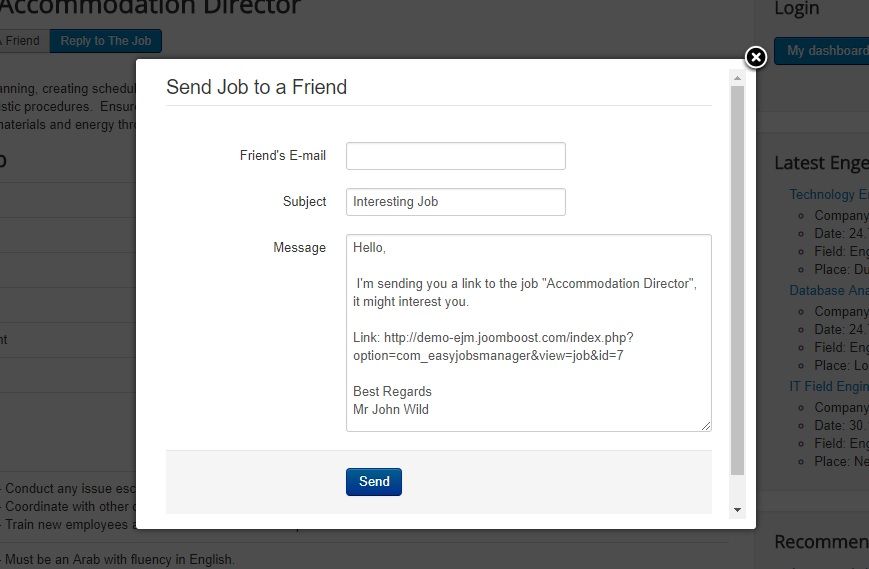The height and width of the screenshot is (569, 869).
Task: Focus the Friend's E-mail field
Action: click(x=456, y=156)
